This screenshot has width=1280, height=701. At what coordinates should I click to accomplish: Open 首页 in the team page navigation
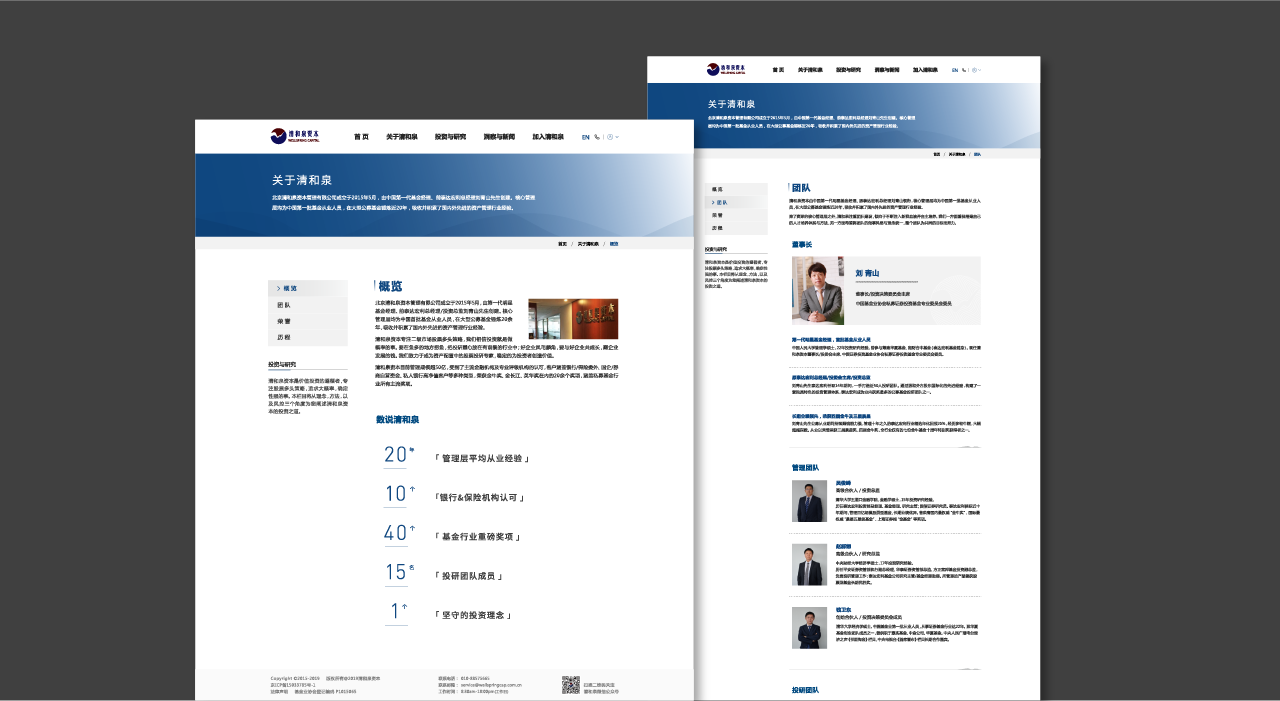778,70
